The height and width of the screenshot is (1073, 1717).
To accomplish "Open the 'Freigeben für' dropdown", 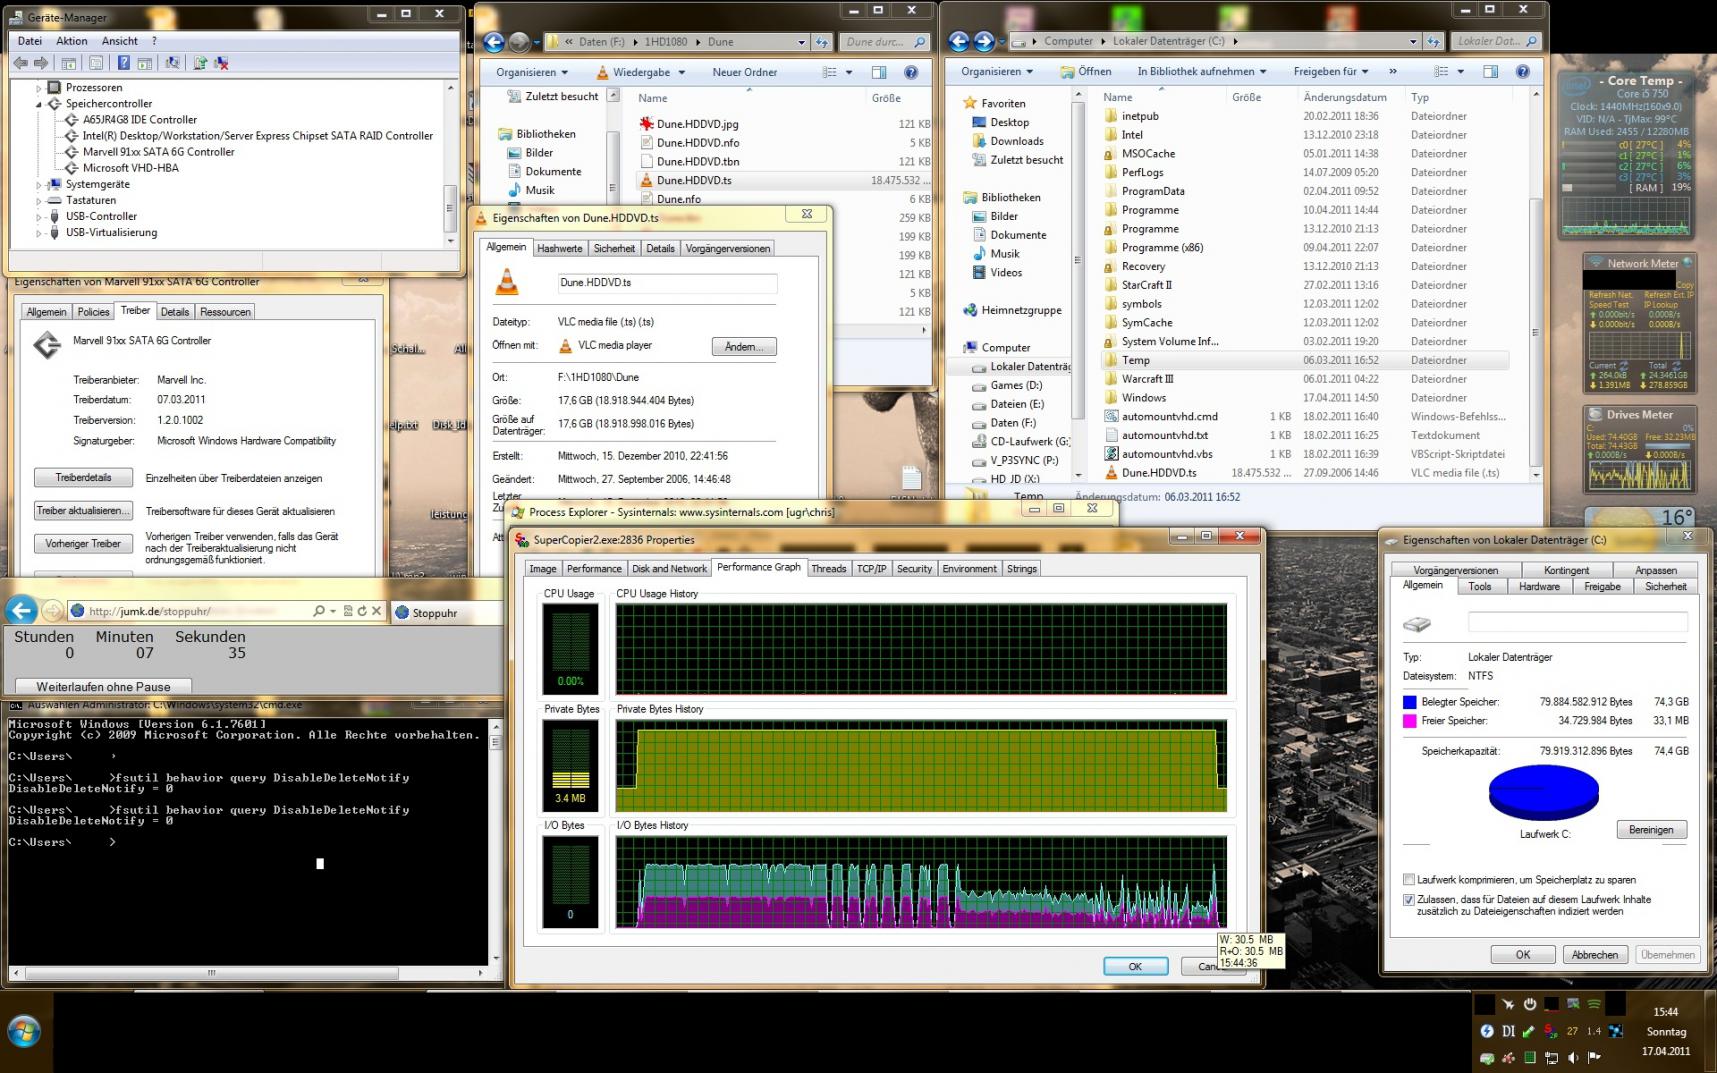I will click(1331, 71).
